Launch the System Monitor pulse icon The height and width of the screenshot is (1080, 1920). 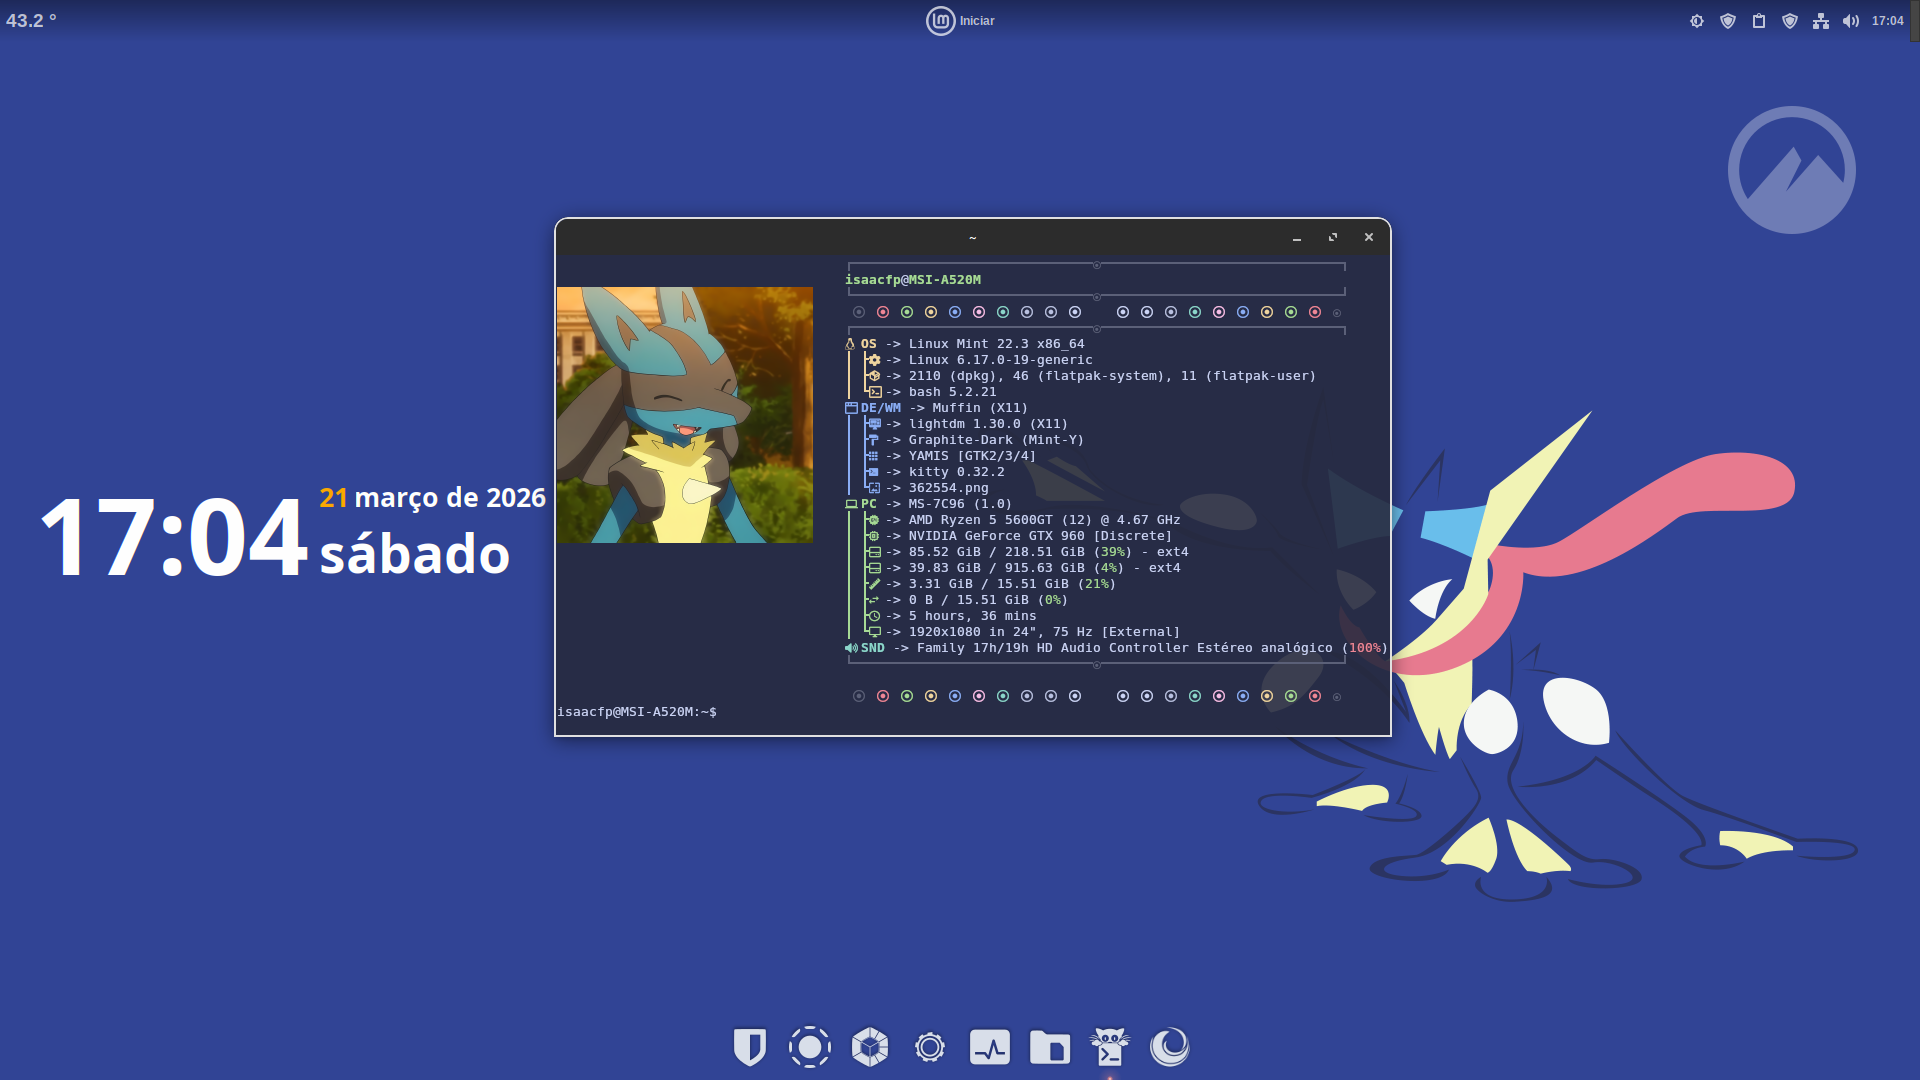990,1047
